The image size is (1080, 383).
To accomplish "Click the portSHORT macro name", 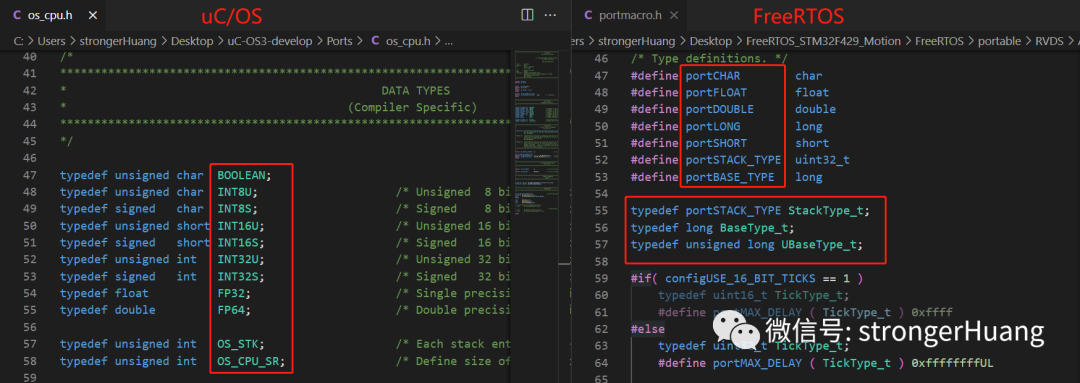I will [716, 143].
